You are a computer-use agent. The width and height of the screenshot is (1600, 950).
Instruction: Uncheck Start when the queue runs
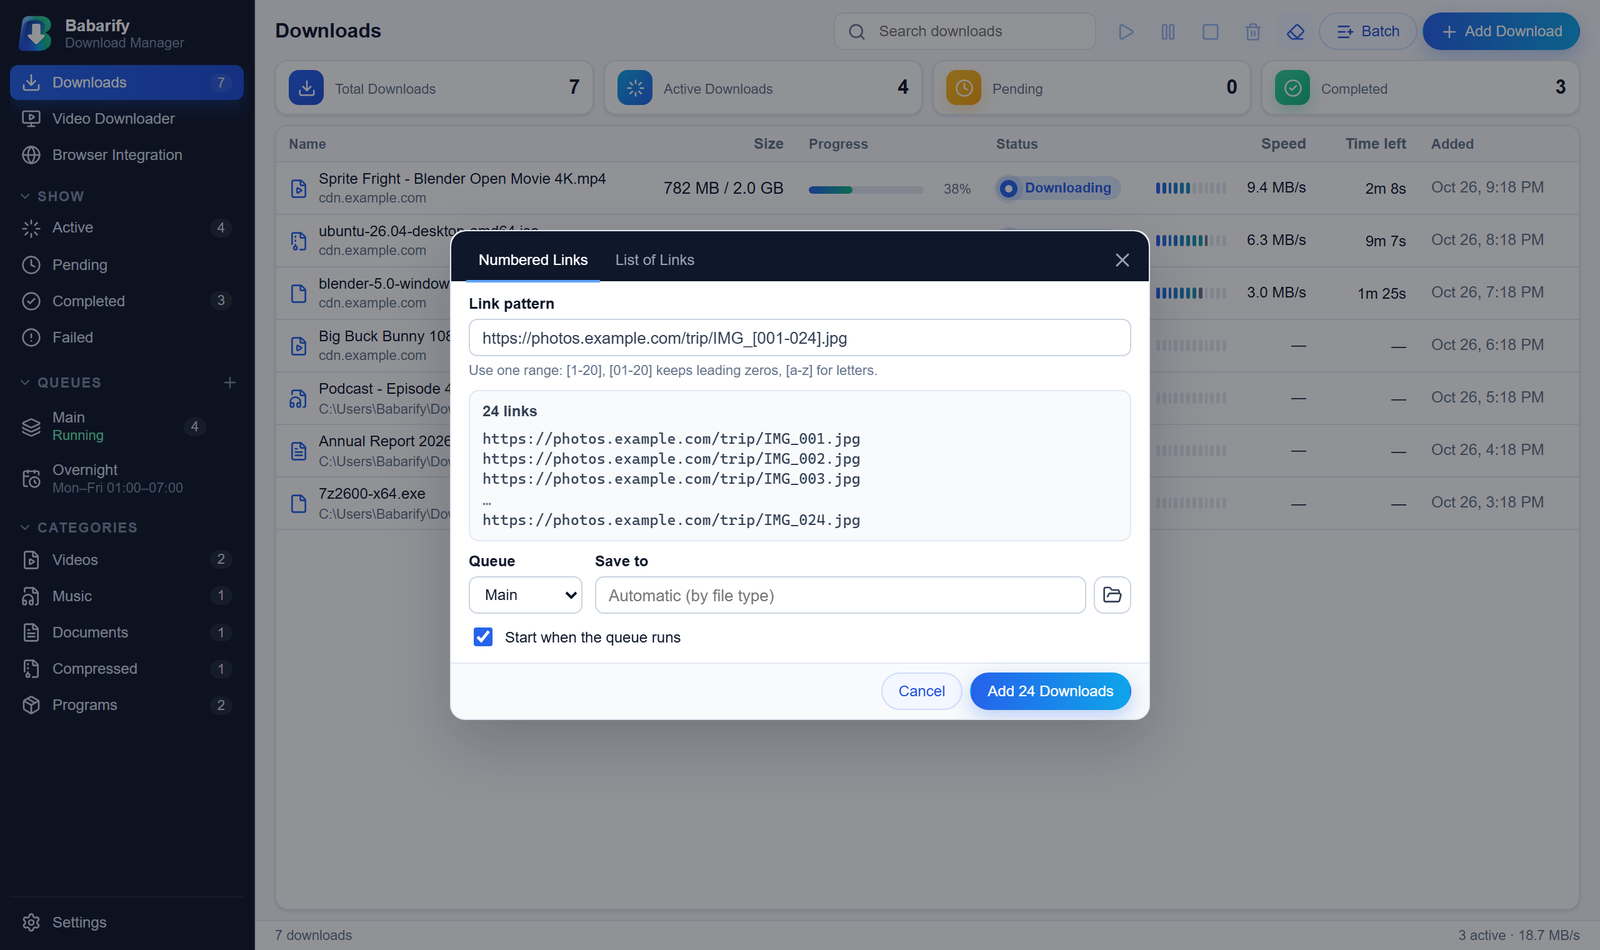click(483, 637)
